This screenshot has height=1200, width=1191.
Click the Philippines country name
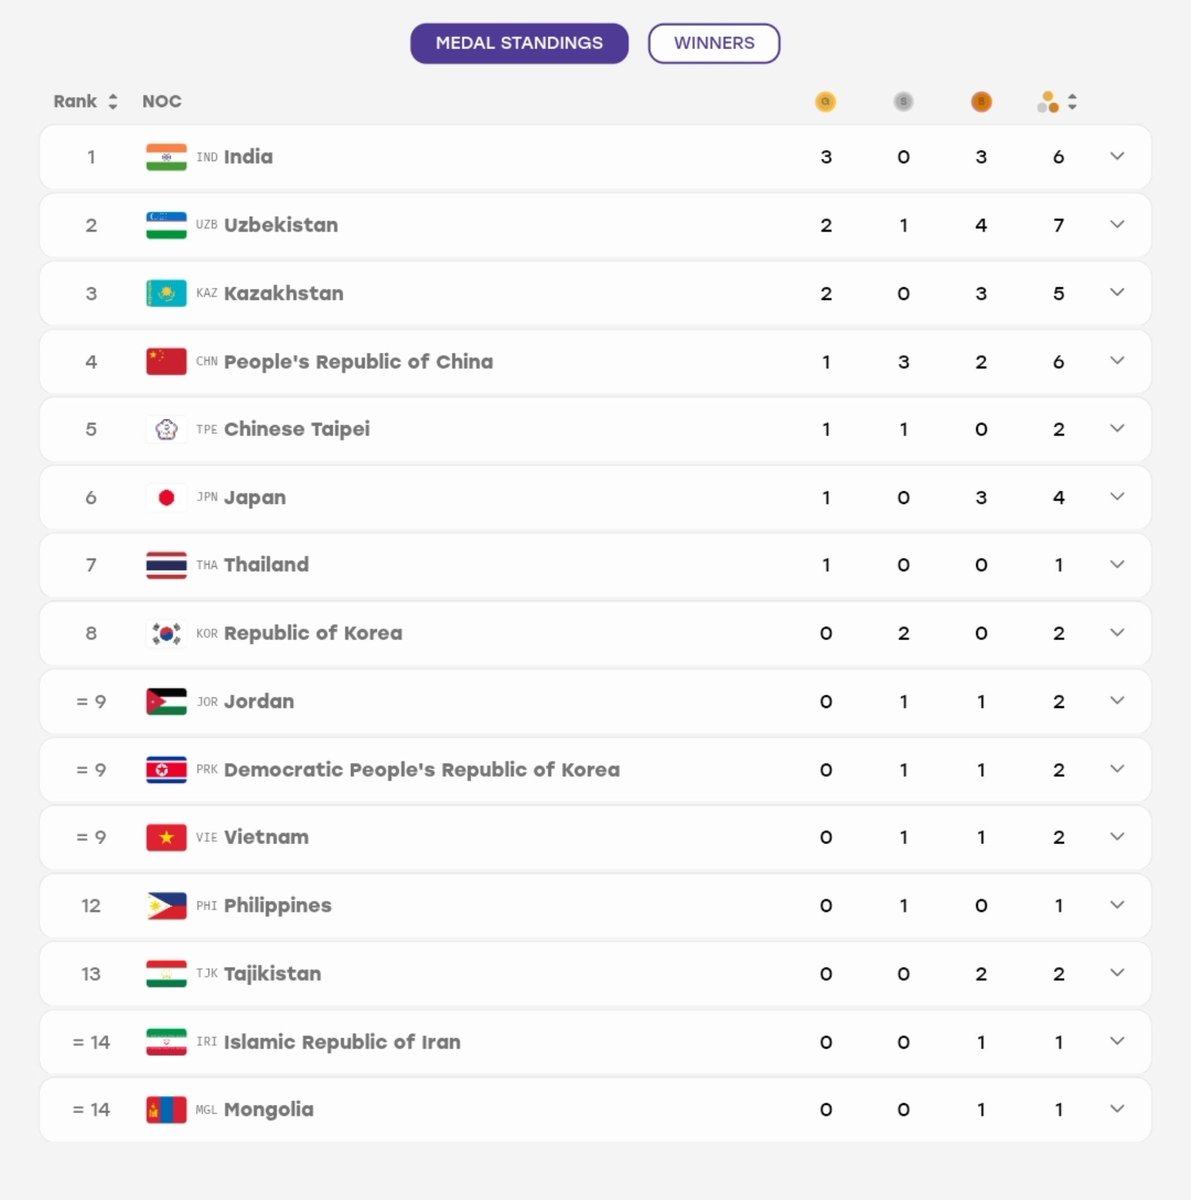(x=278, y=905)
